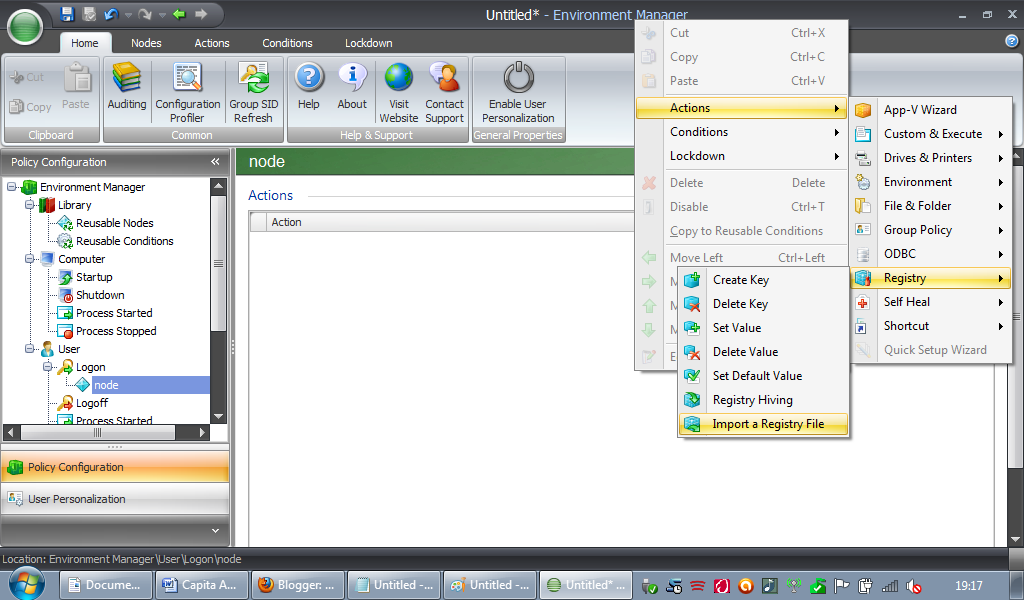Image resolution: width=1024 pixels, height=600 pixels.
Task: Save using the quick access floppy icon
Action: click(67, 14)
